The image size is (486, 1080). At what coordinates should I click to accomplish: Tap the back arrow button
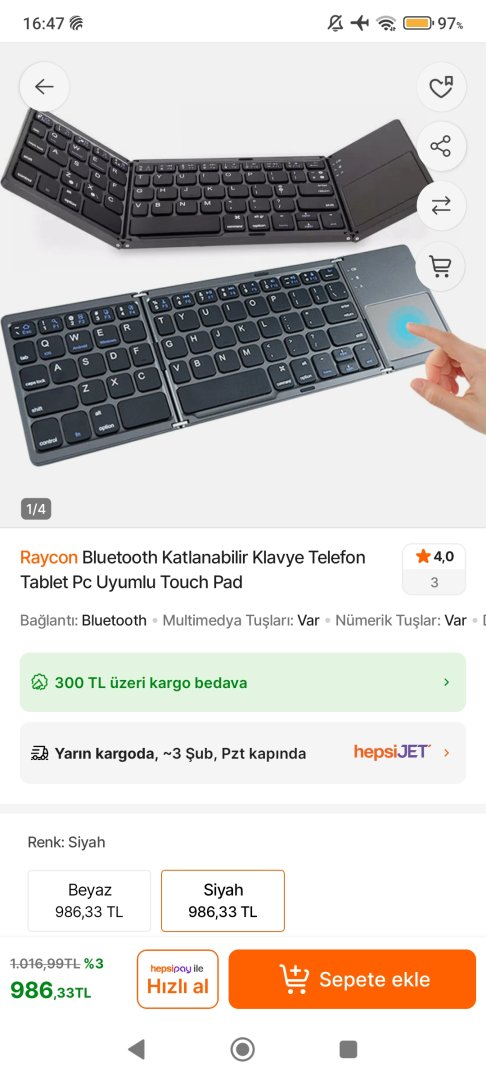click(x=44, y=87)
